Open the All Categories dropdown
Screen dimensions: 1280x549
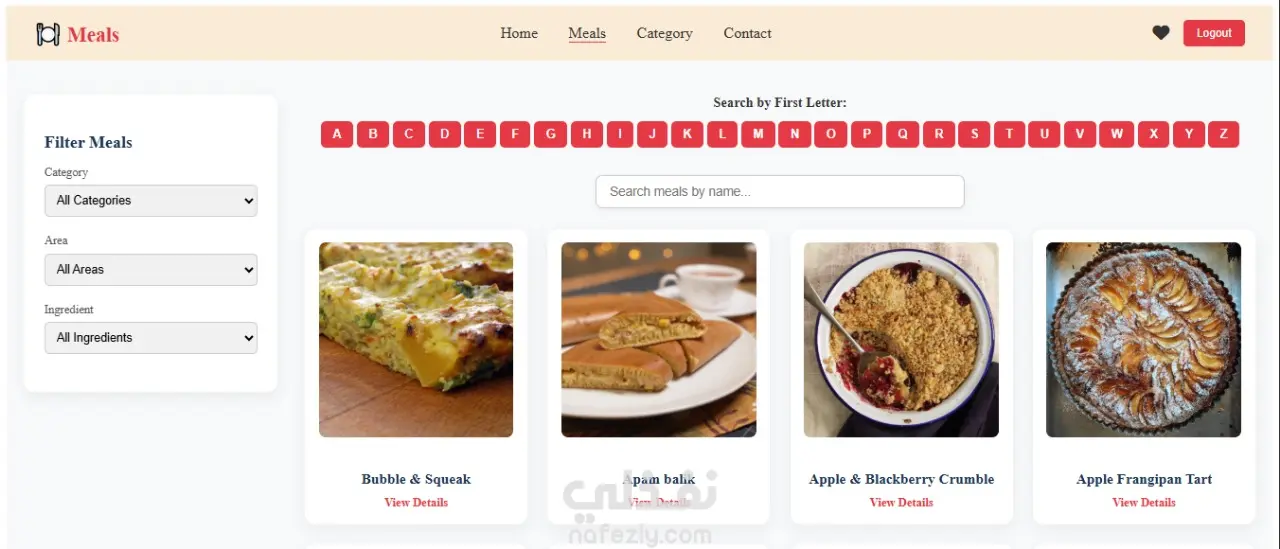point(151,200)
